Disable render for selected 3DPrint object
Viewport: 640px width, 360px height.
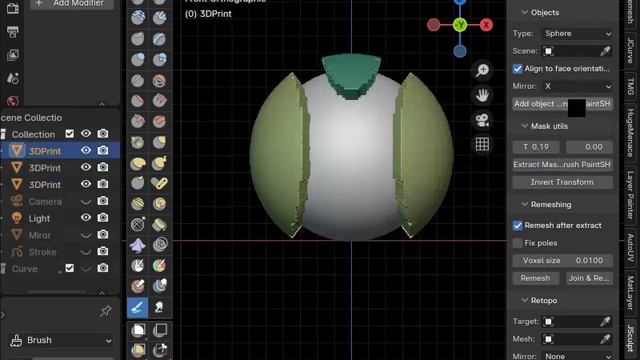[103, 150]
